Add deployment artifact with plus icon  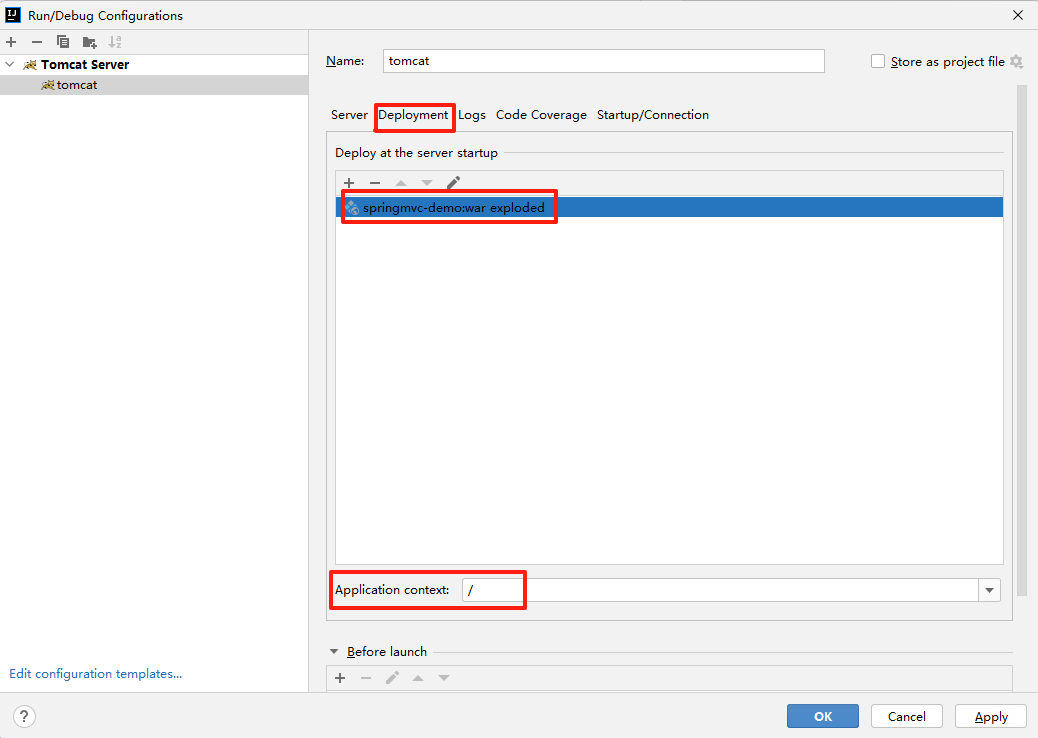[349, 183]
